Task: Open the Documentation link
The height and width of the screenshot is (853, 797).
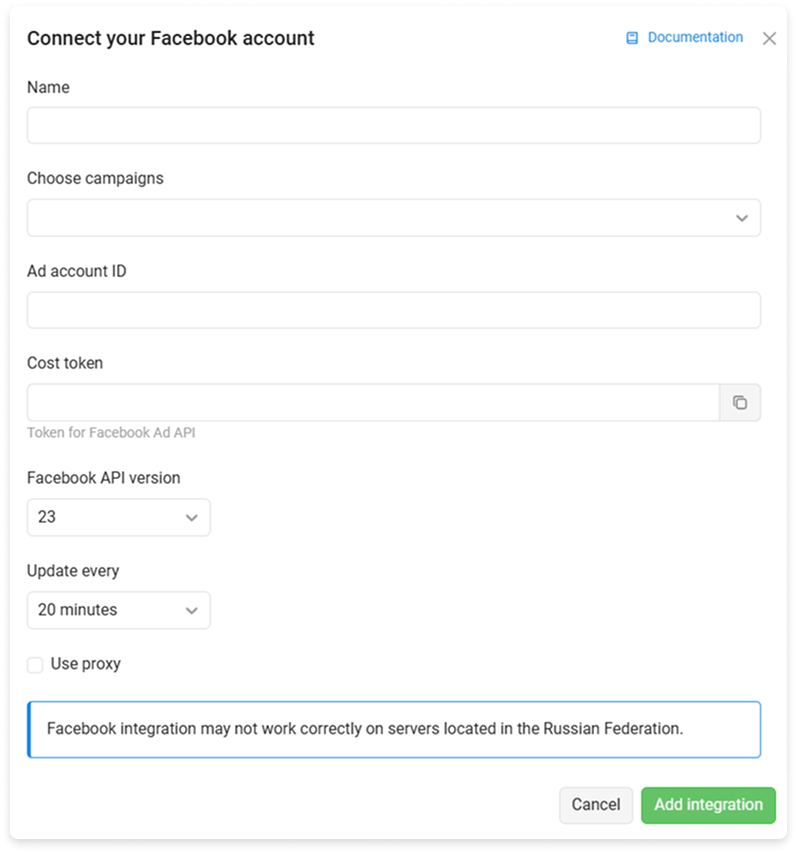Action: pos(695,37)
